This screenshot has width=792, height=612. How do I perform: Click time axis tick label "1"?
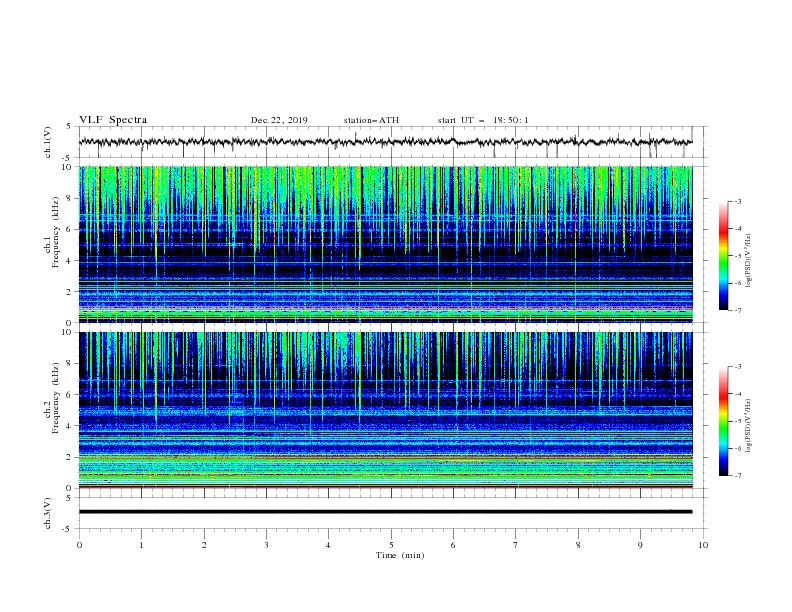tap(141, 545)
